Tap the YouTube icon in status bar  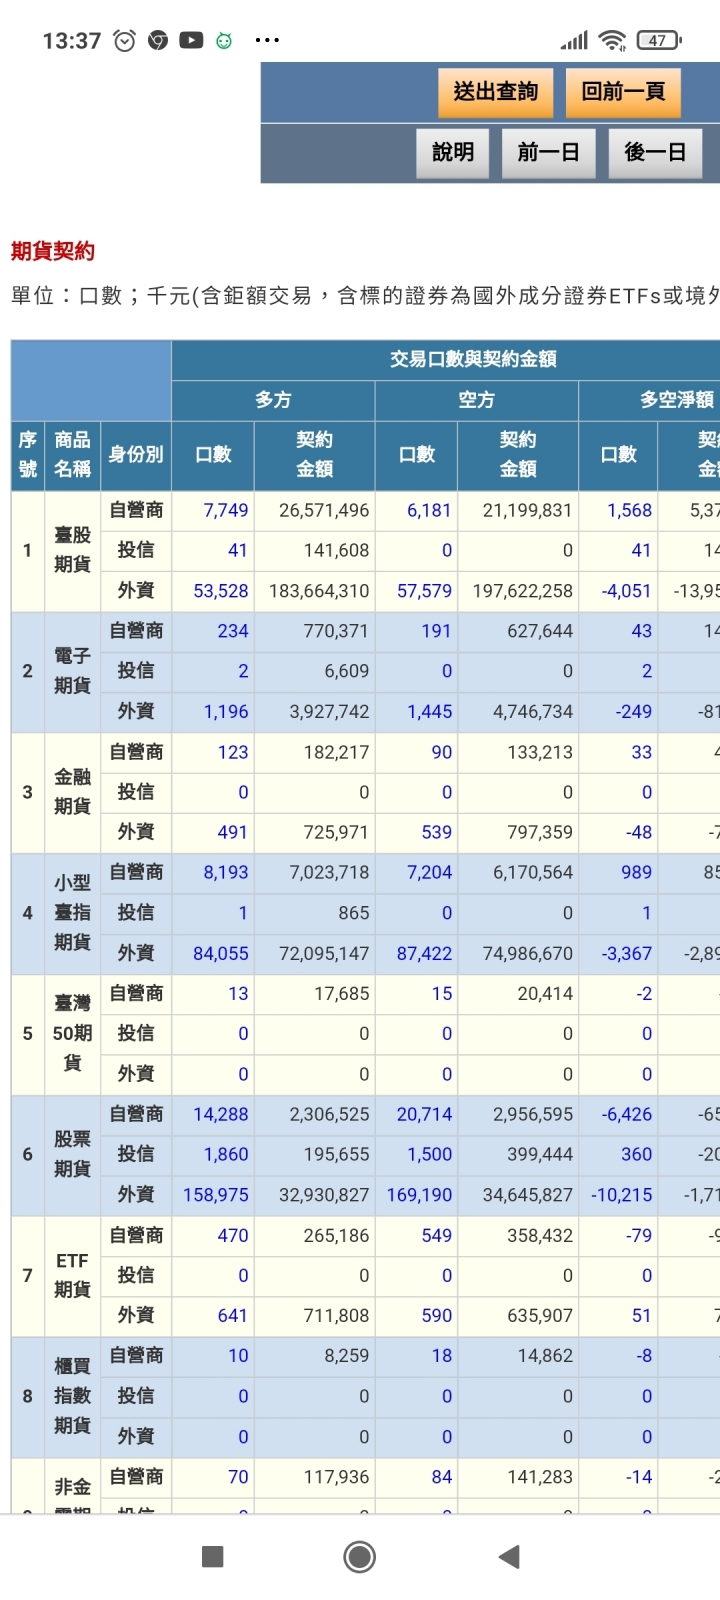(191, 41)
